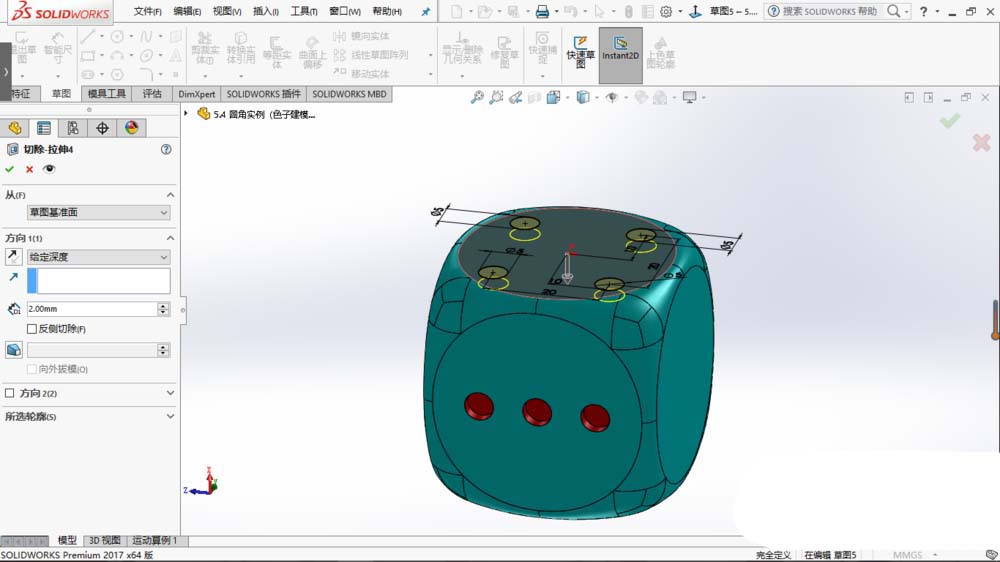Switch to the 模具工具 tab
Image resolution: width=1000 pixels, height=562 pixels.
(x=107, y=94)
